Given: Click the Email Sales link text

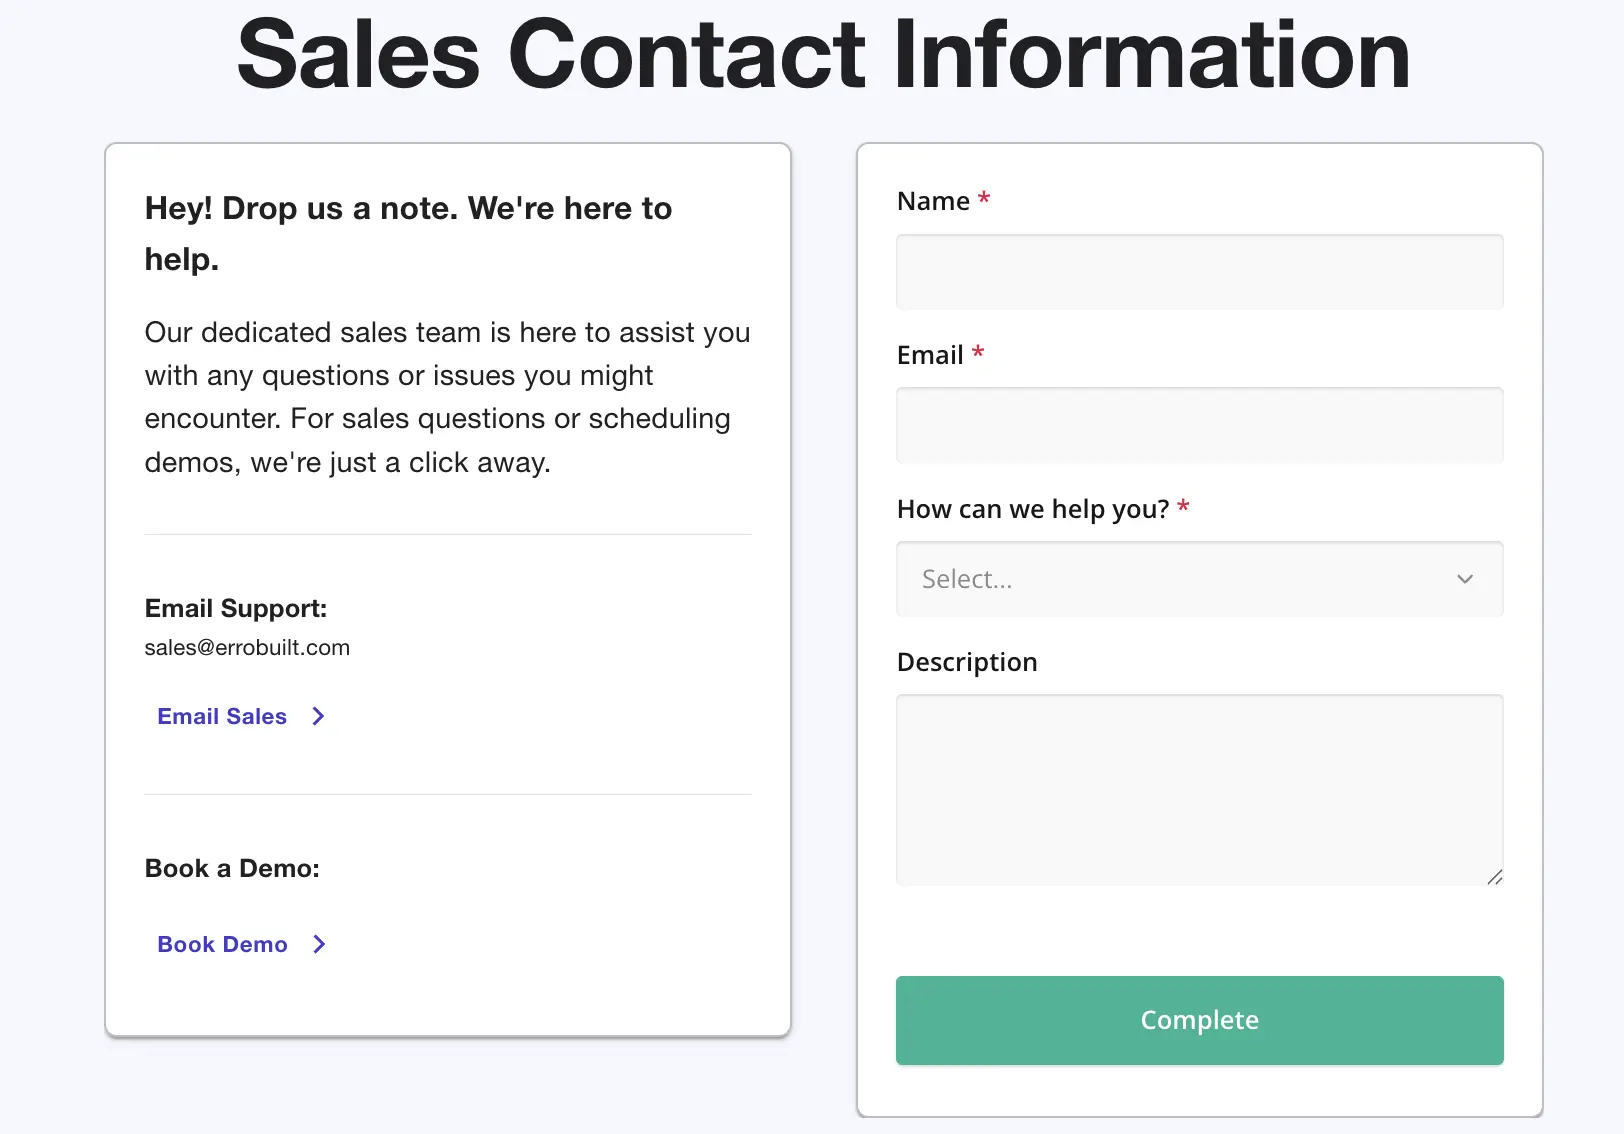Looking at the screenshot, I should tap(222, 716).
